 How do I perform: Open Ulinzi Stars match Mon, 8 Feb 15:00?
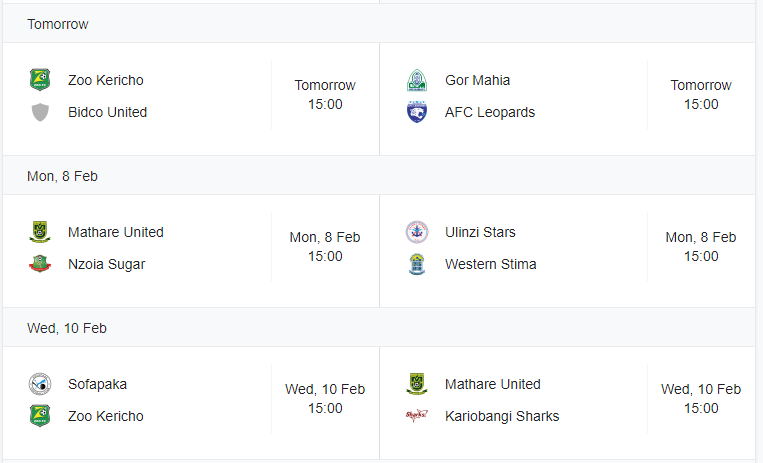point(701,246)
